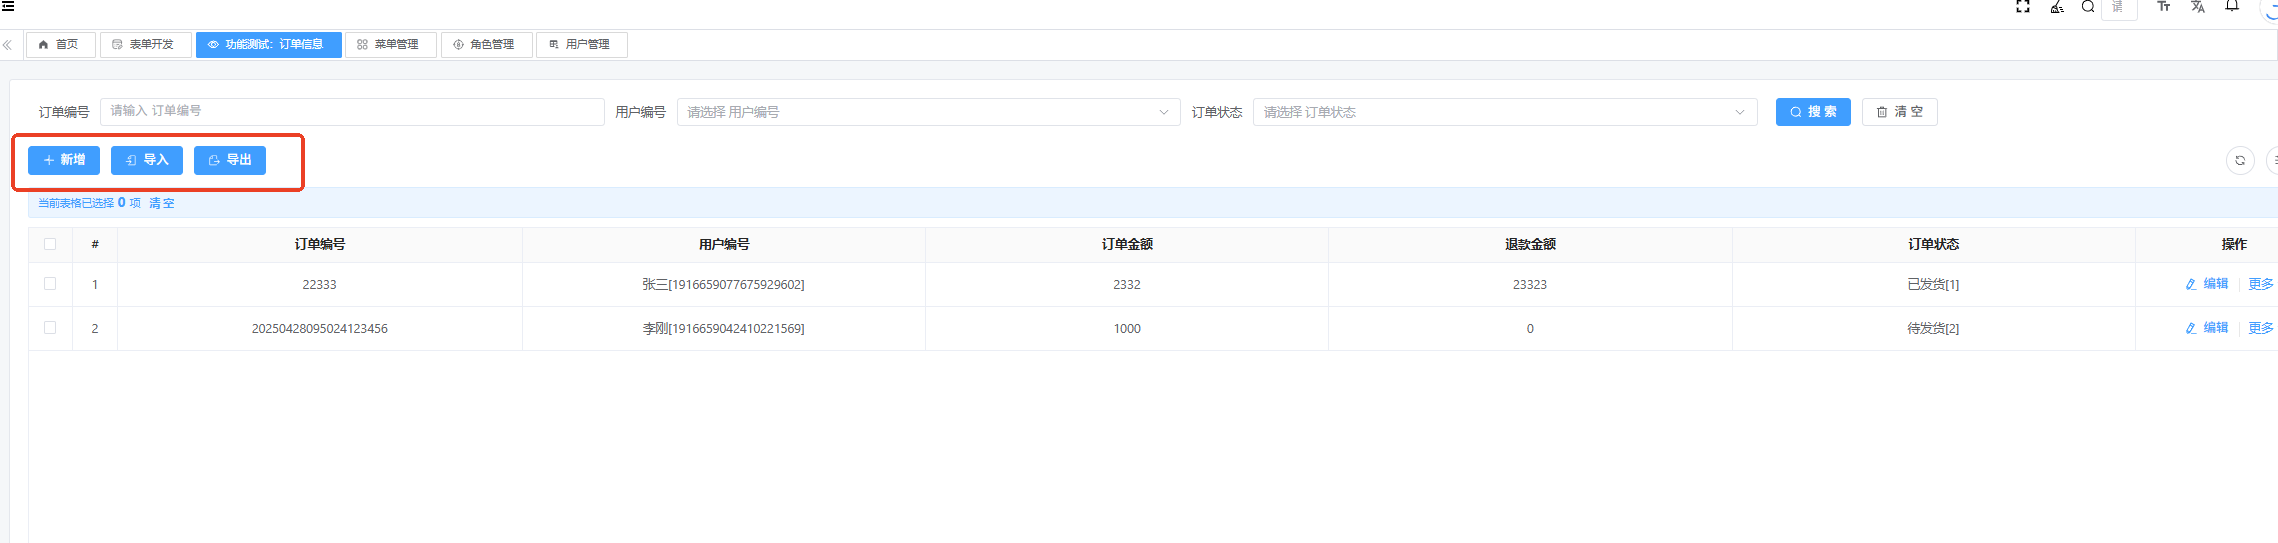
Task: Open the 订单状态 dropdown
Action: pyautogui.click(x=1505, y=112)
